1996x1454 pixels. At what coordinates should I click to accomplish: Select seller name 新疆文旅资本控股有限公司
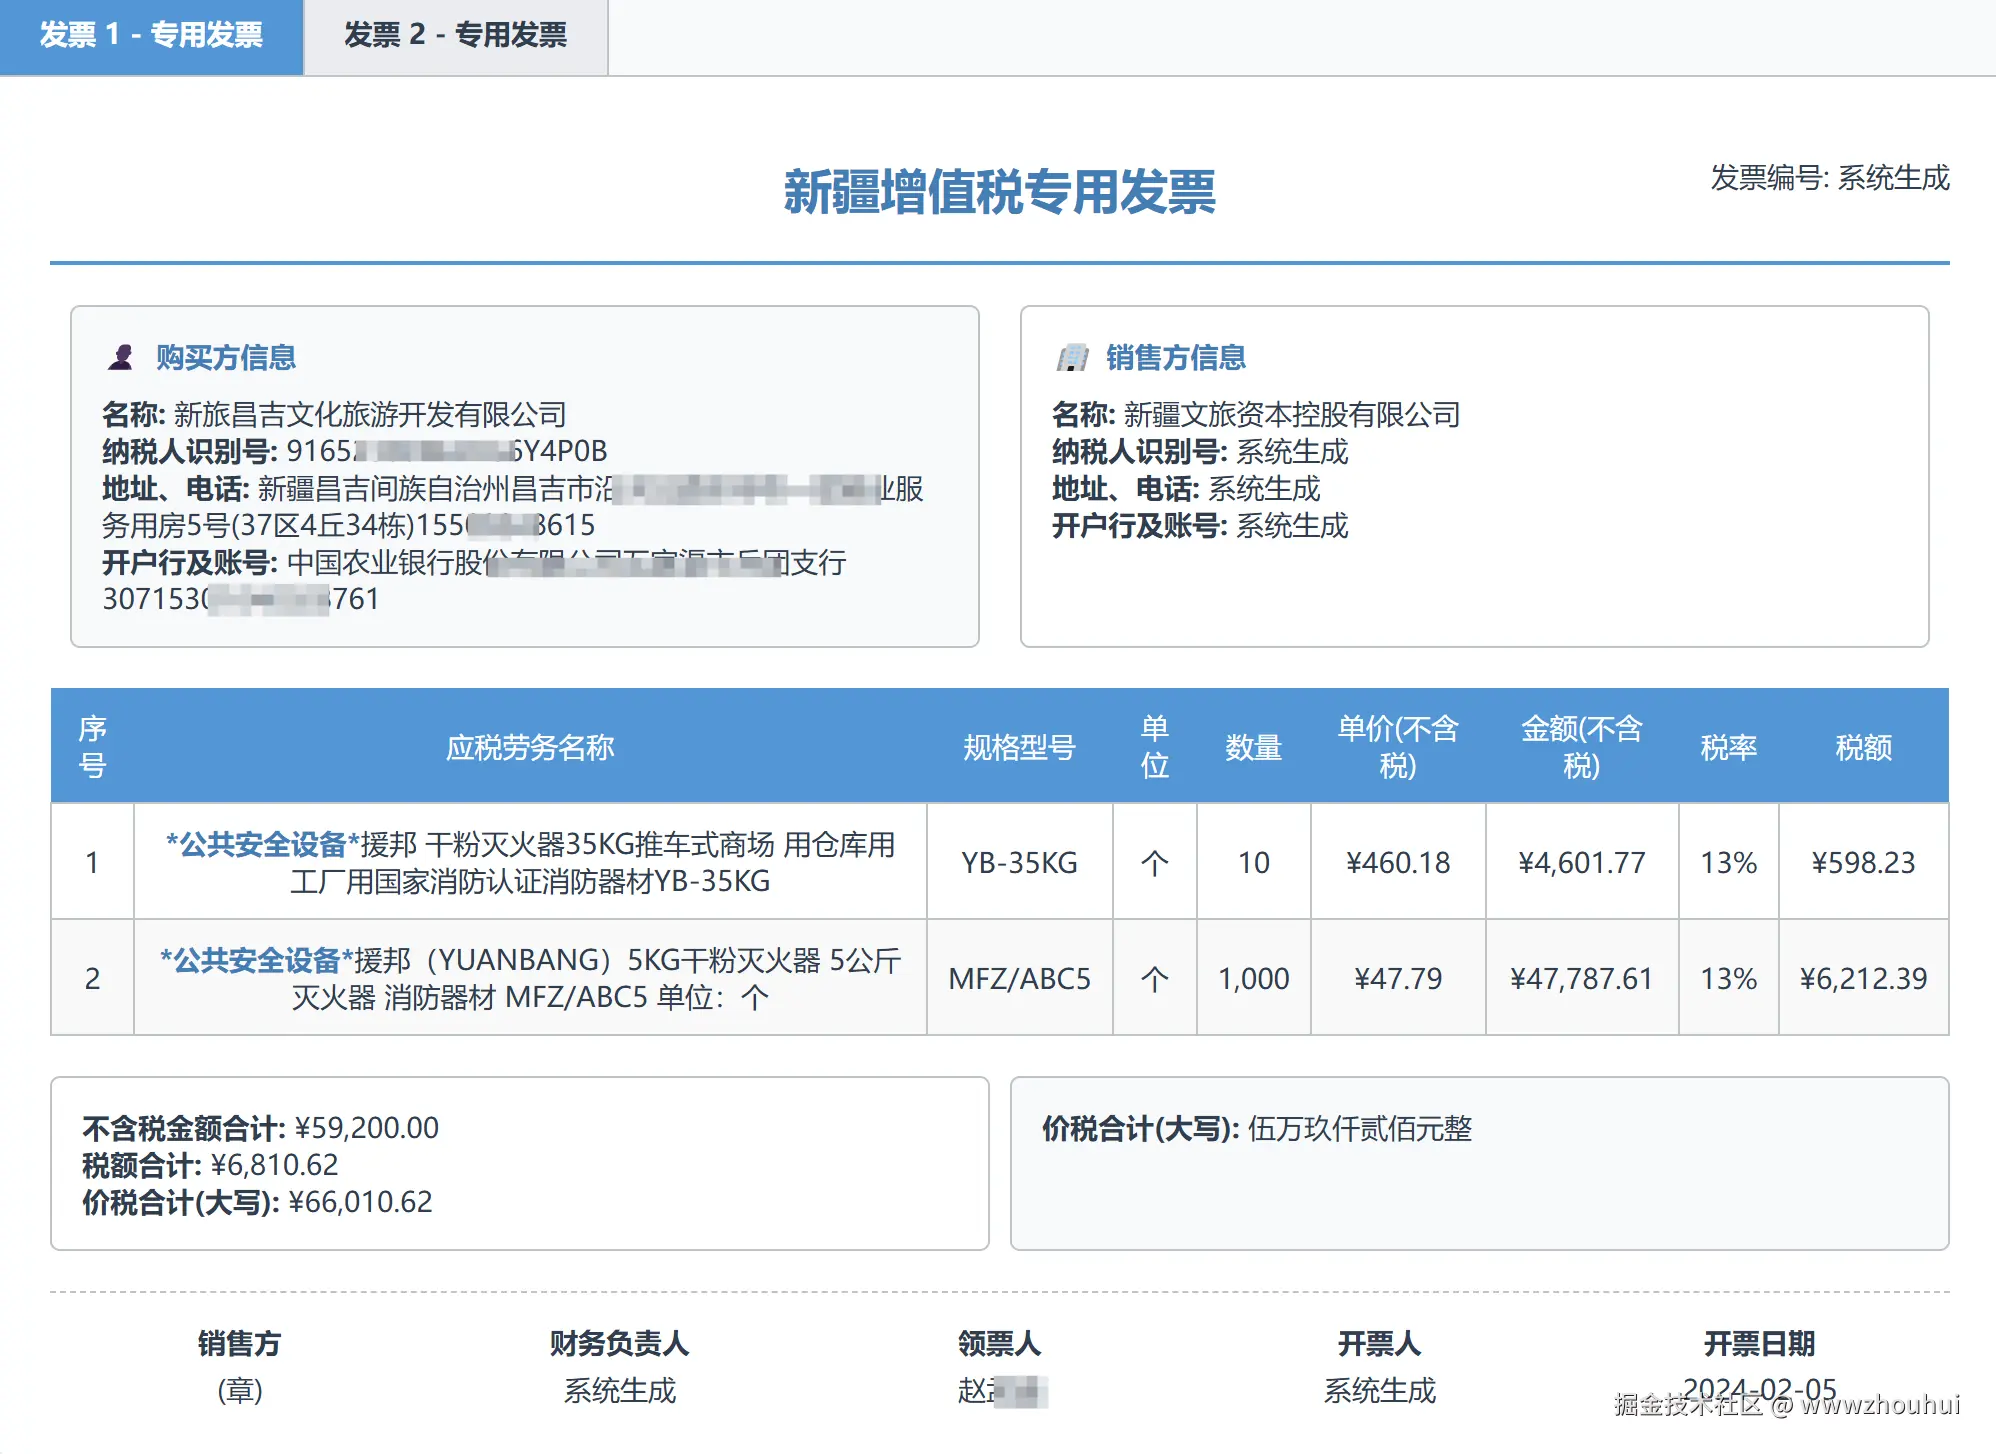(x=1292, y=414)
